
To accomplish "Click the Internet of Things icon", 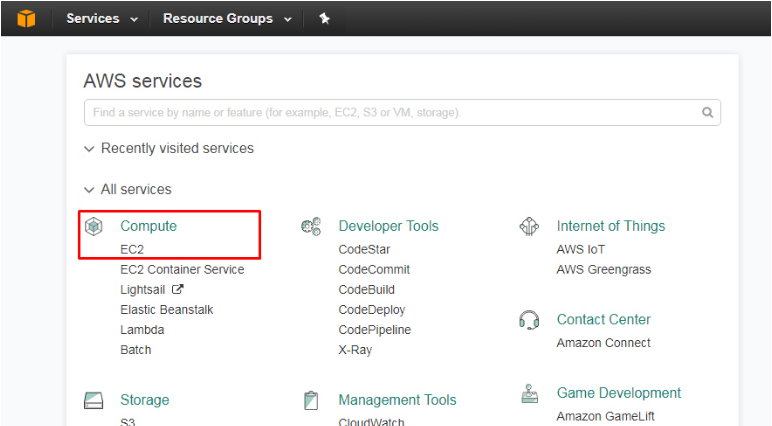I will [x=529, y=227].
